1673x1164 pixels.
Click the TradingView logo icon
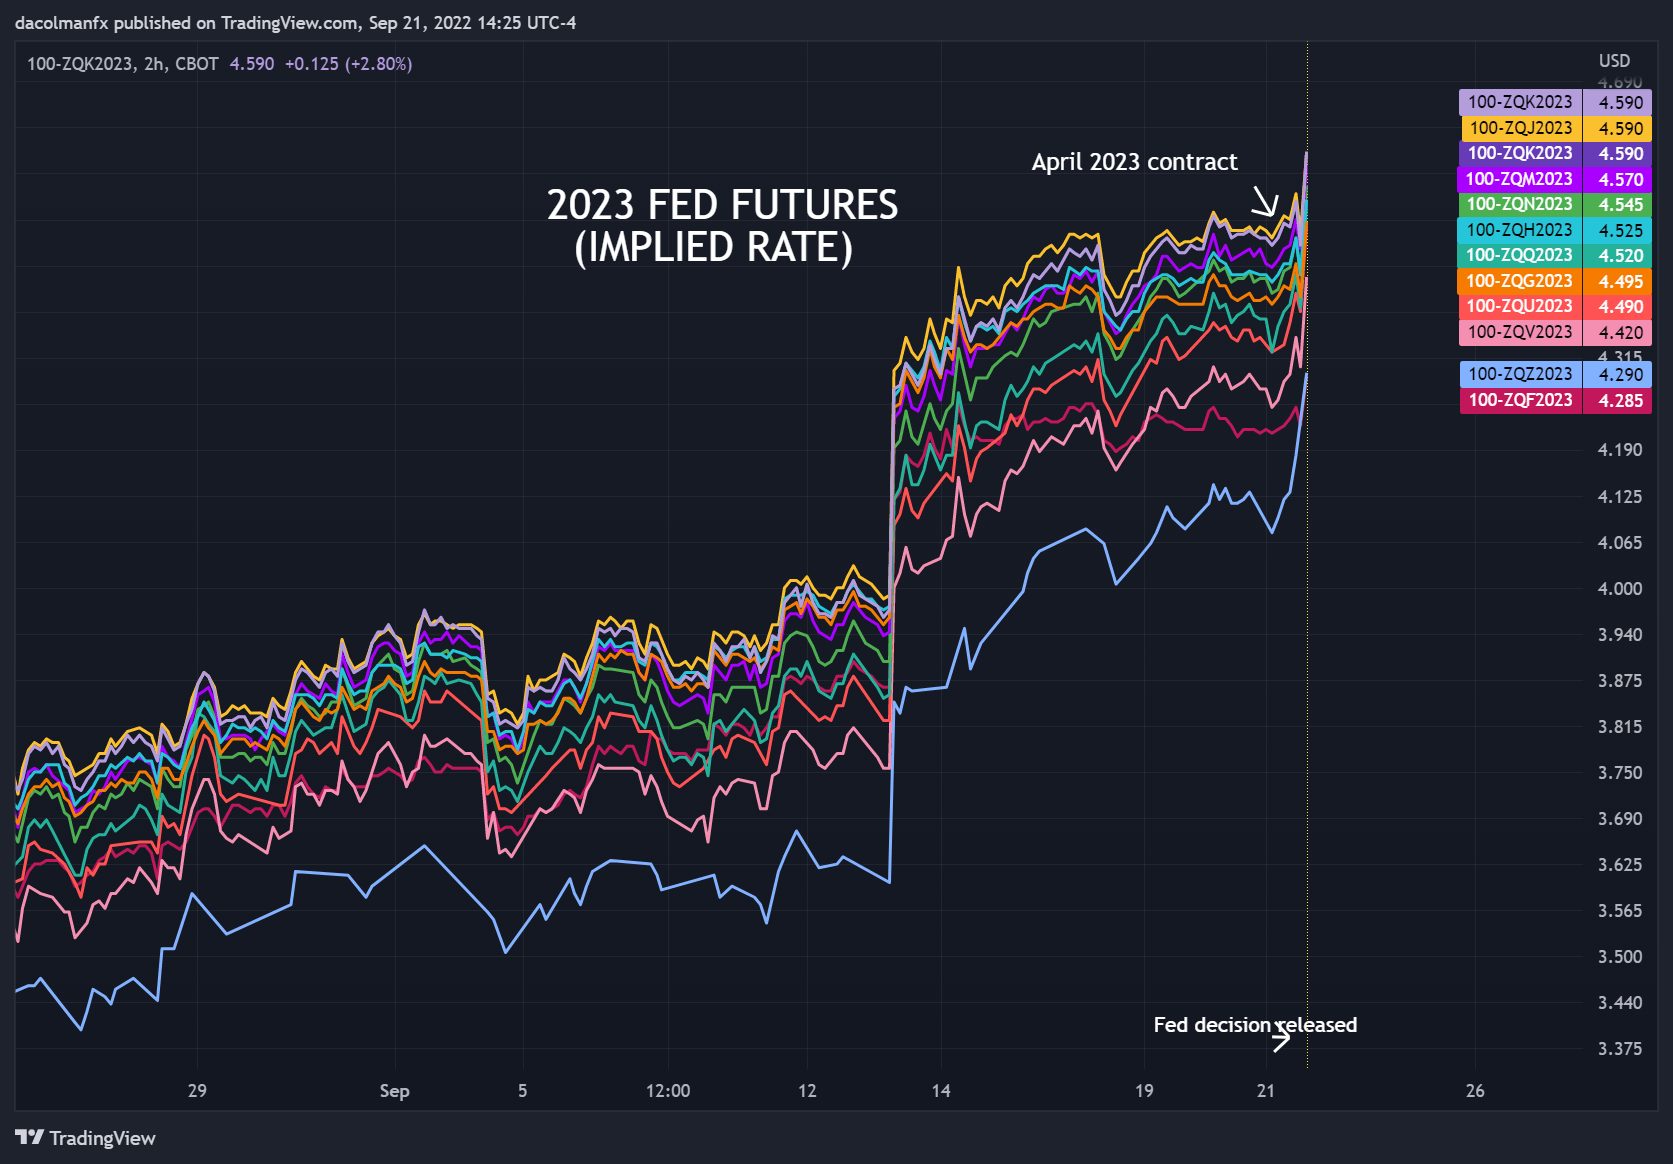point(30,1137)
